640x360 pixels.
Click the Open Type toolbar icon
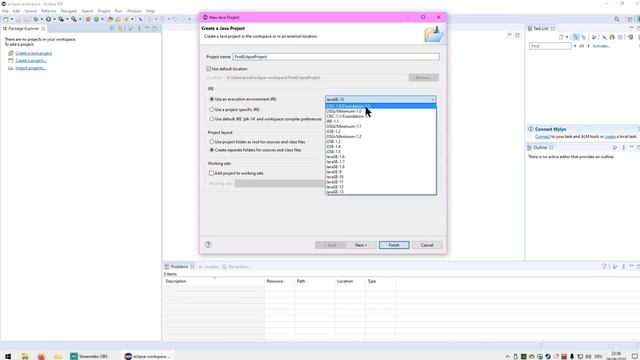(x=110, y=19)
